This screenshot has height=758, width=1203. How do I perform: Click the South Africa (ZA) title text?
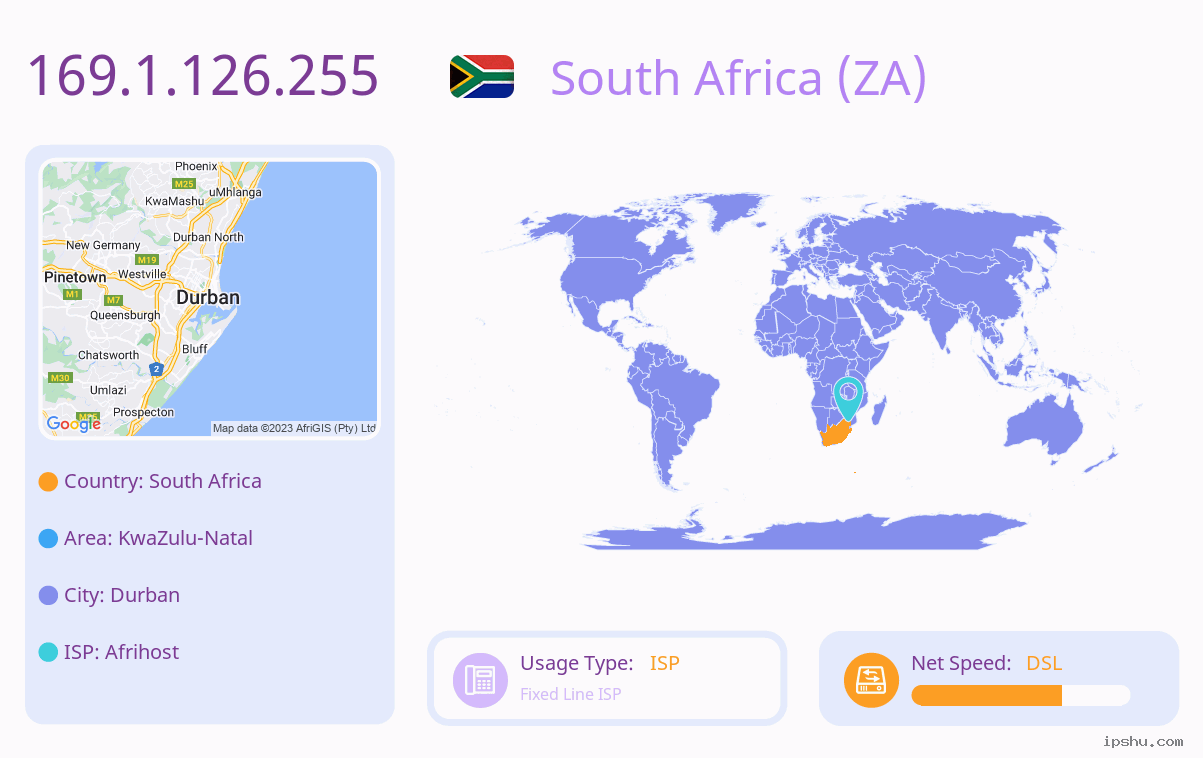click(x=739, y=78)
